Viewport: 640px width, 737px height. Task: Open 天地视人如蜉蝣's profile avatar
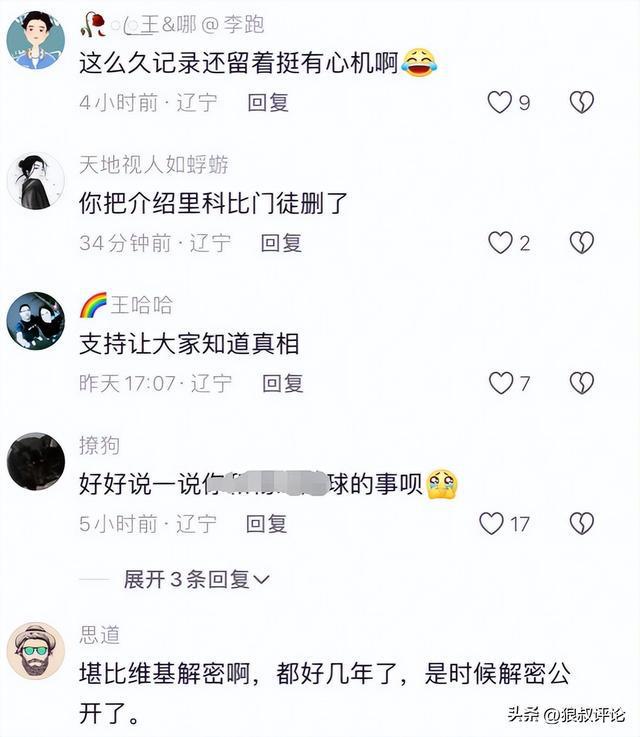point(36,180)
